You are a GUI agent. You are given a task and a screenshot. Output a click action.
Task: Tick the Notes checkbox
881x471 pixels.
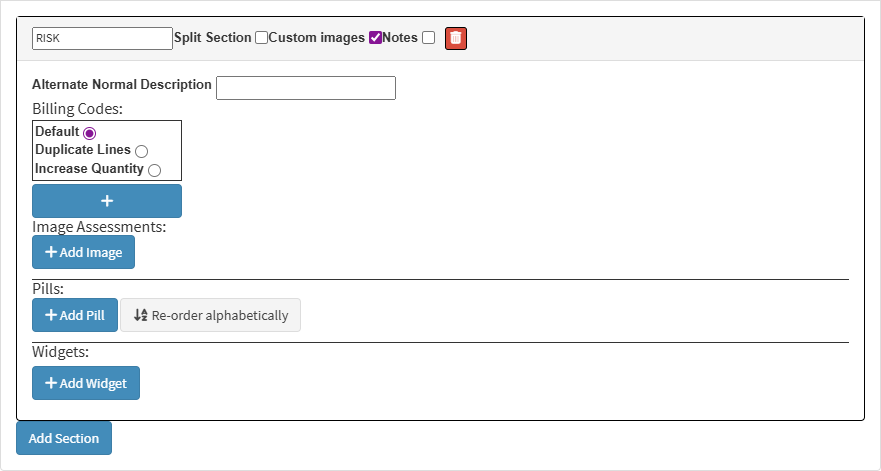click(428, 38)
